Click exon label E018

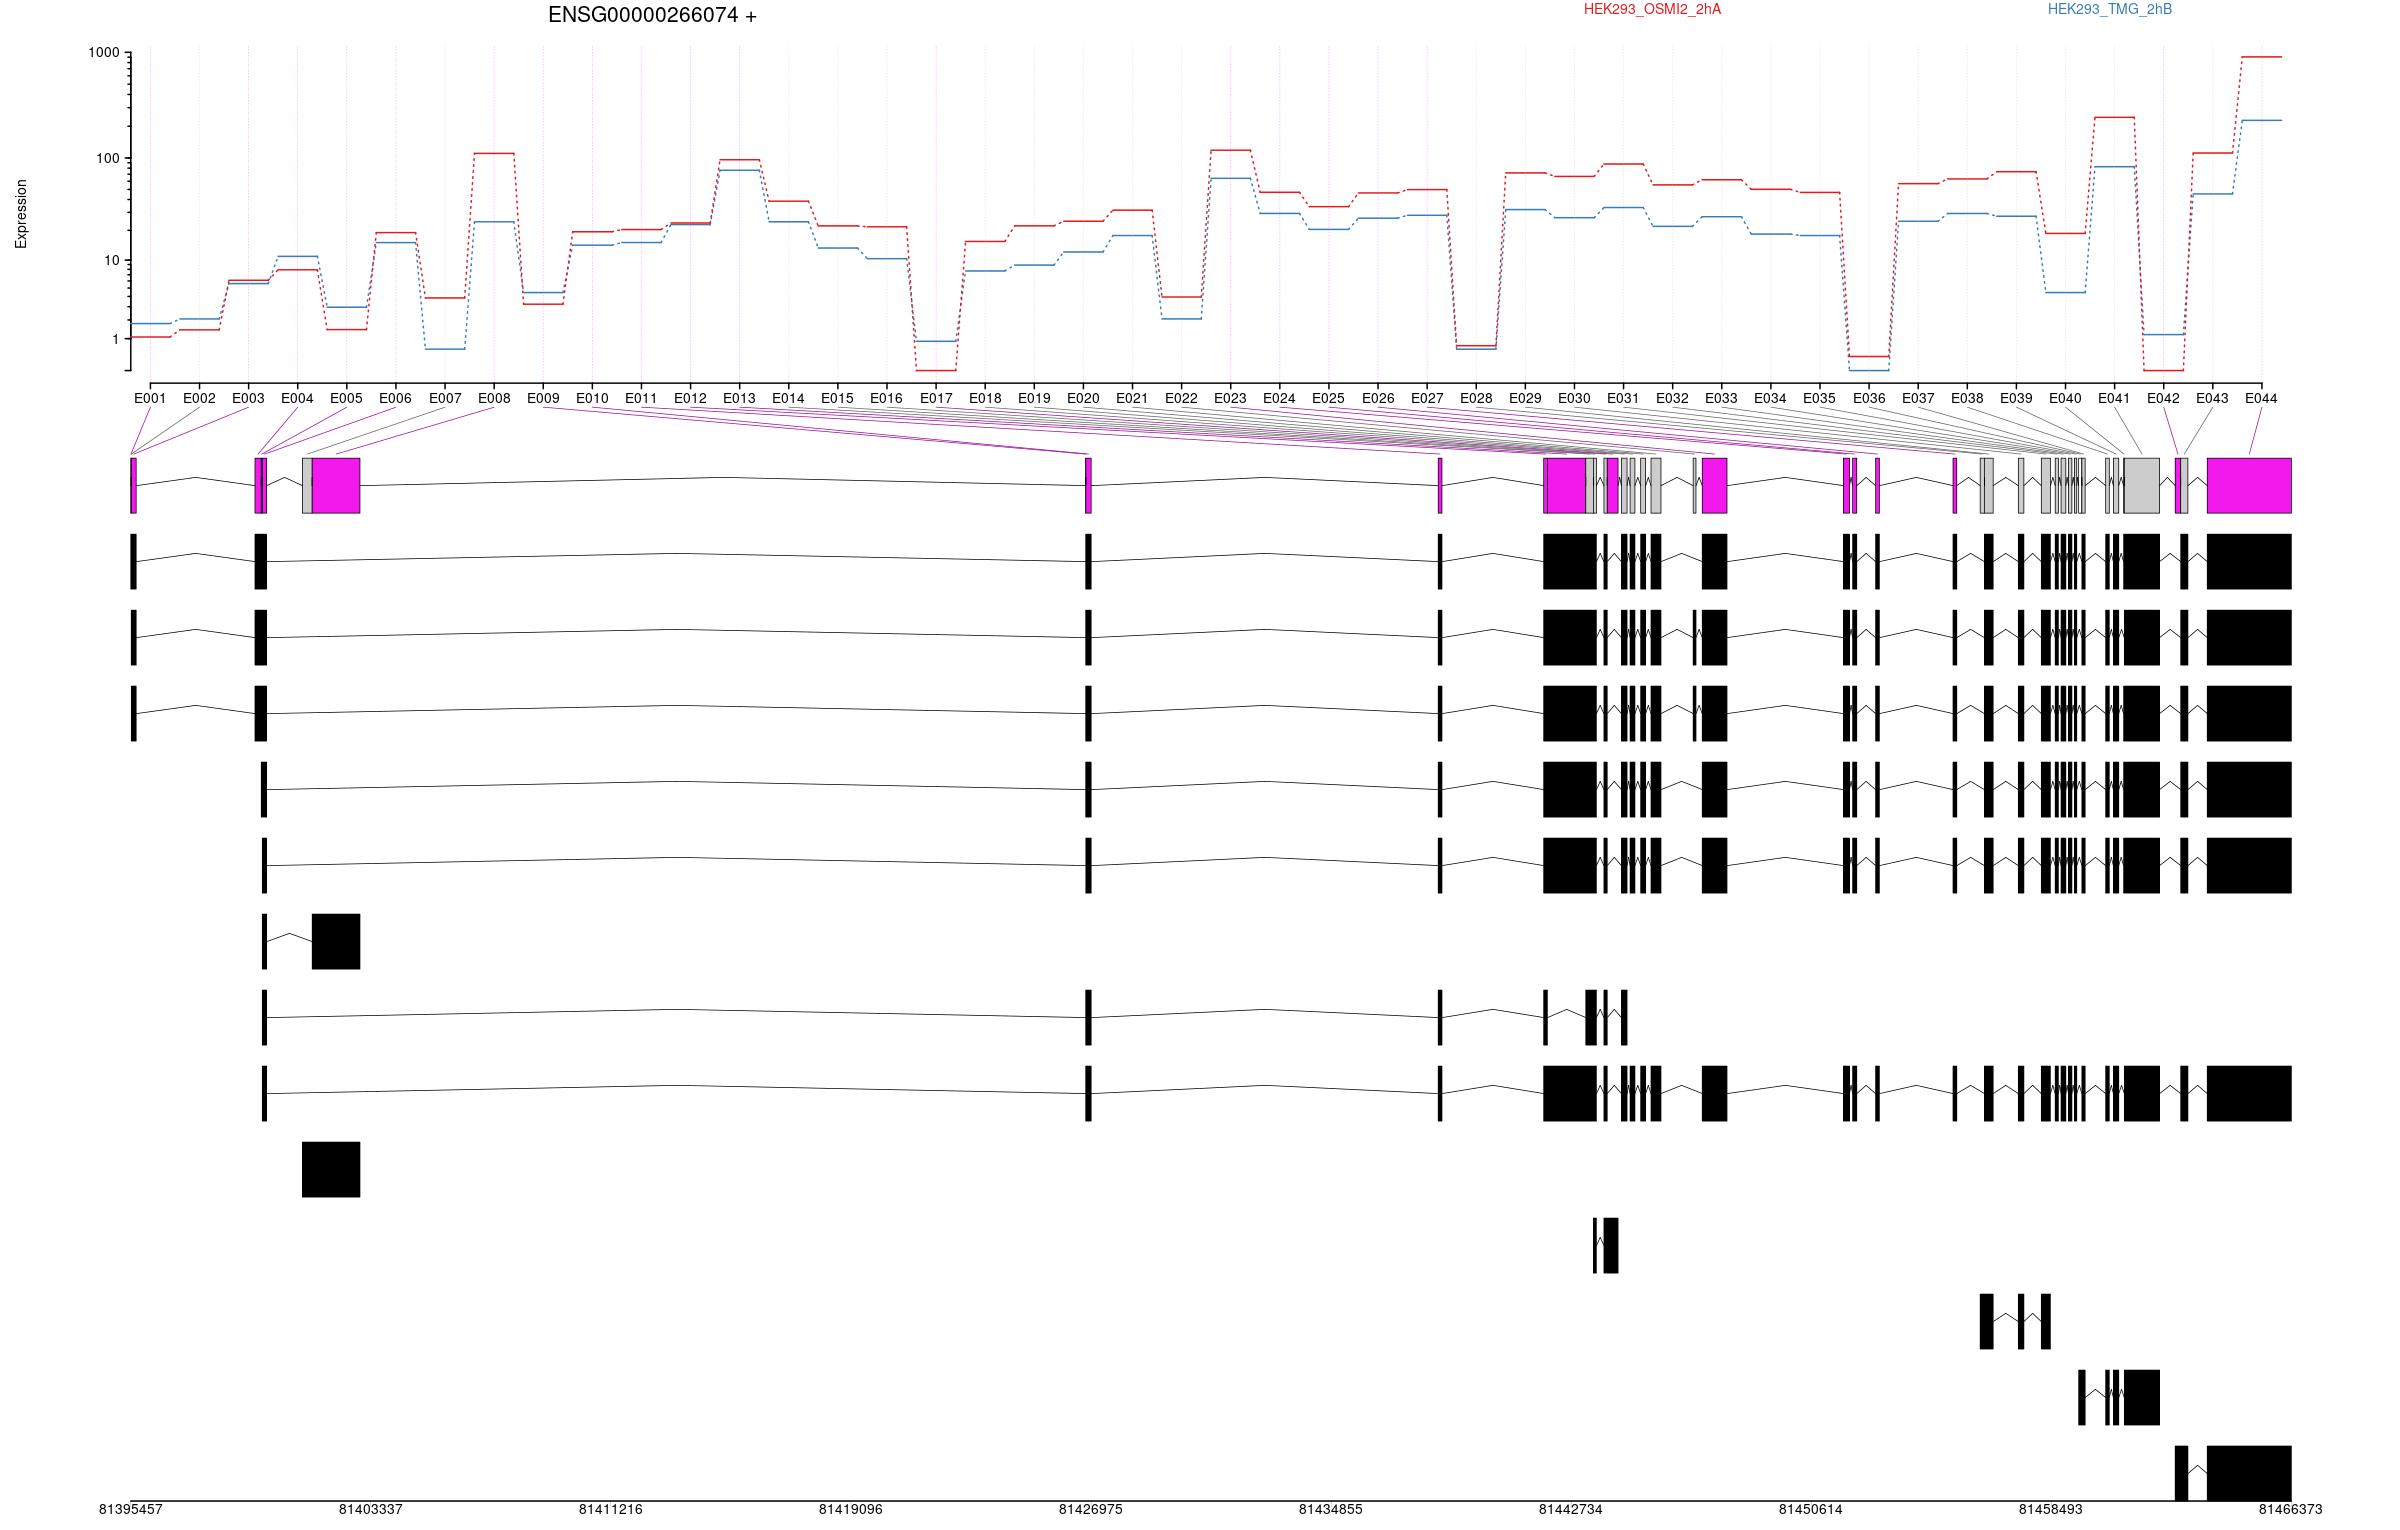click(985, 398)
